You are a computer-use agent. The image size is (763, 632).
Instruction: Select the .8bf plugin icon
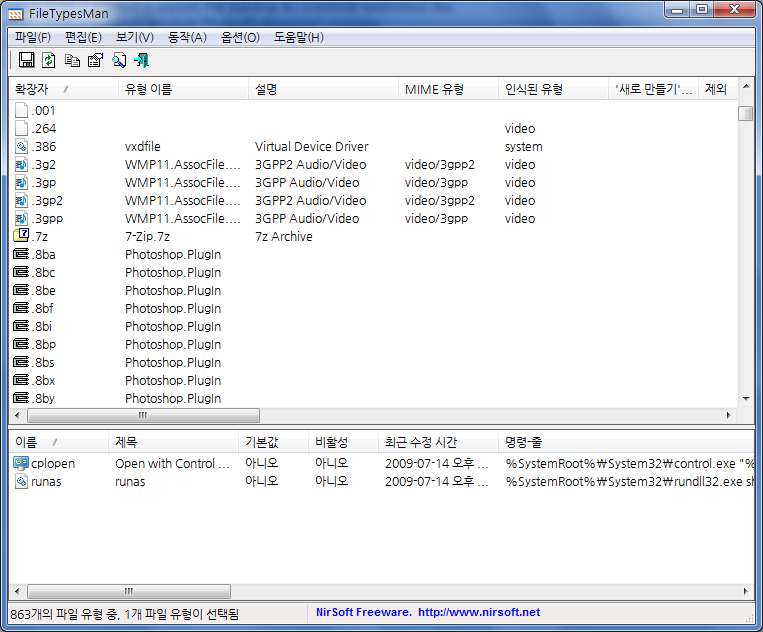click(21, 308)
